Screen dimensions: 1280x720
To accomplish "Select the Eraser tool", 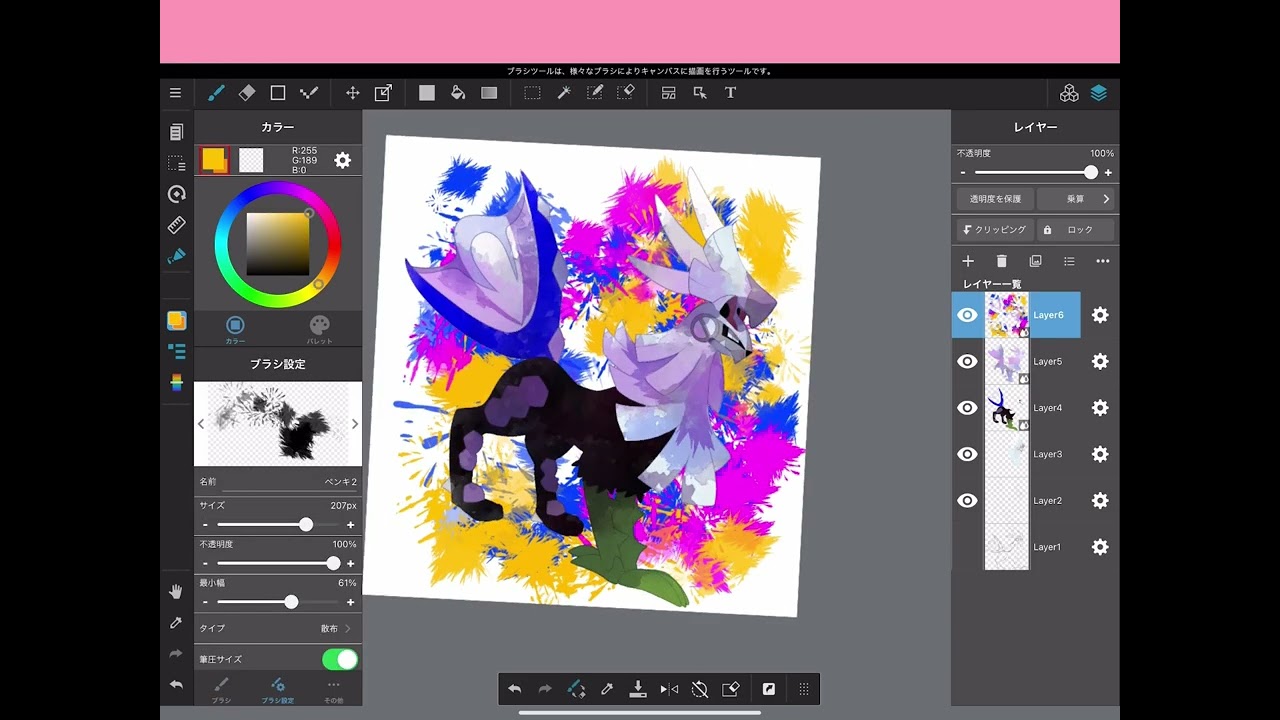I will pyautogui.click(x=247, y=93).
